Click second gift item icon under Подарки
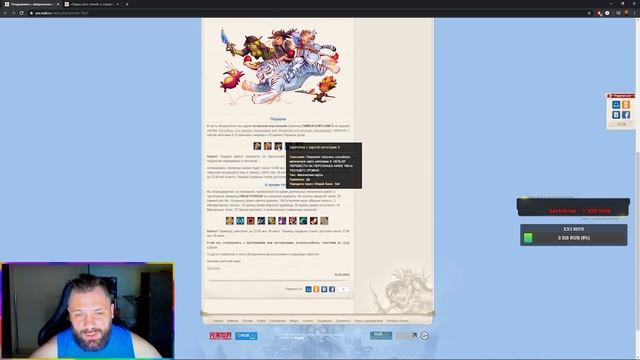The width and height of the screenshot is (640, 360). pyautogui.click(x=268, y=146)
